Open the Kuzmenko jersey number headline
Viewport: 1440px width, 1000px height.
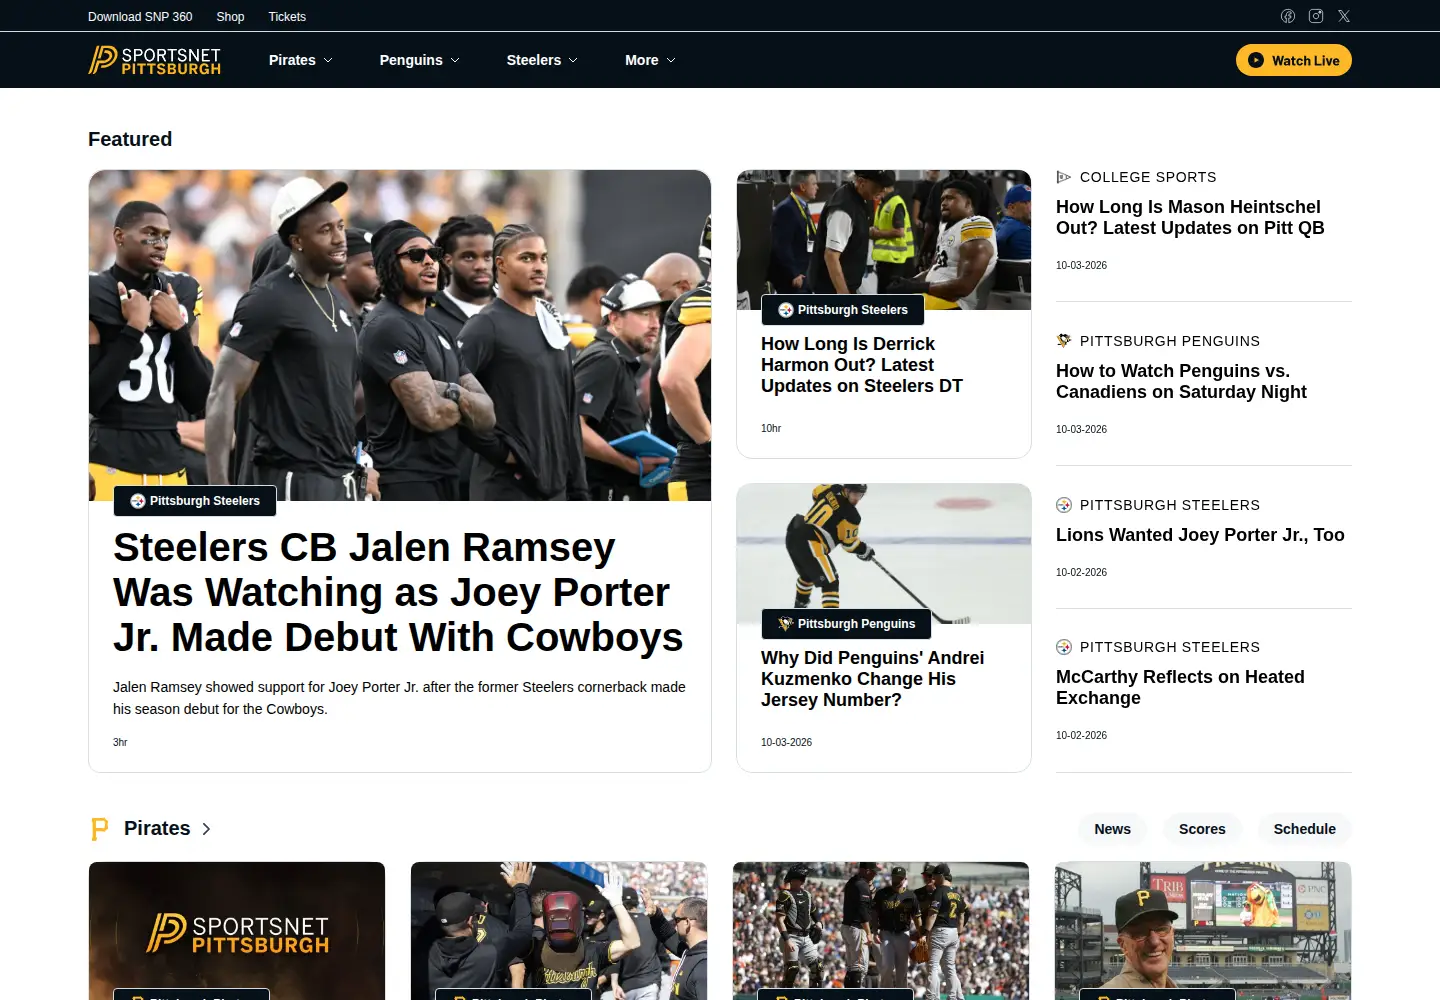pos(872,679)
